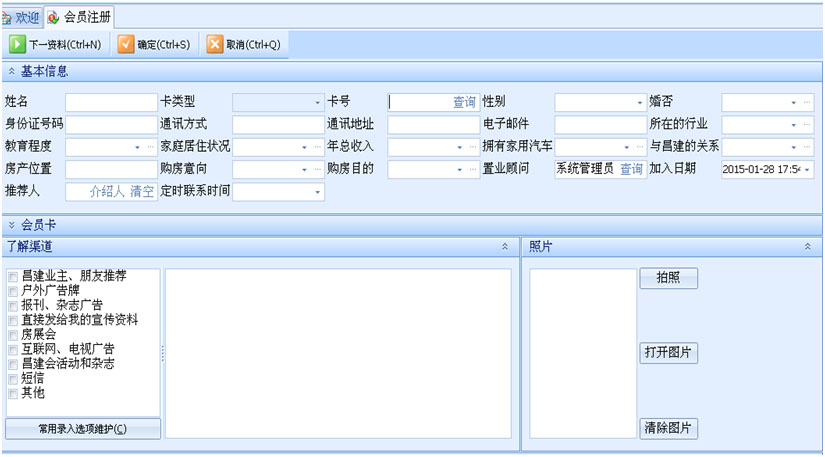This screenshot has width=825, height=457.
Task: Click the 常用录入选项维护 button
Action: (82, 429)
